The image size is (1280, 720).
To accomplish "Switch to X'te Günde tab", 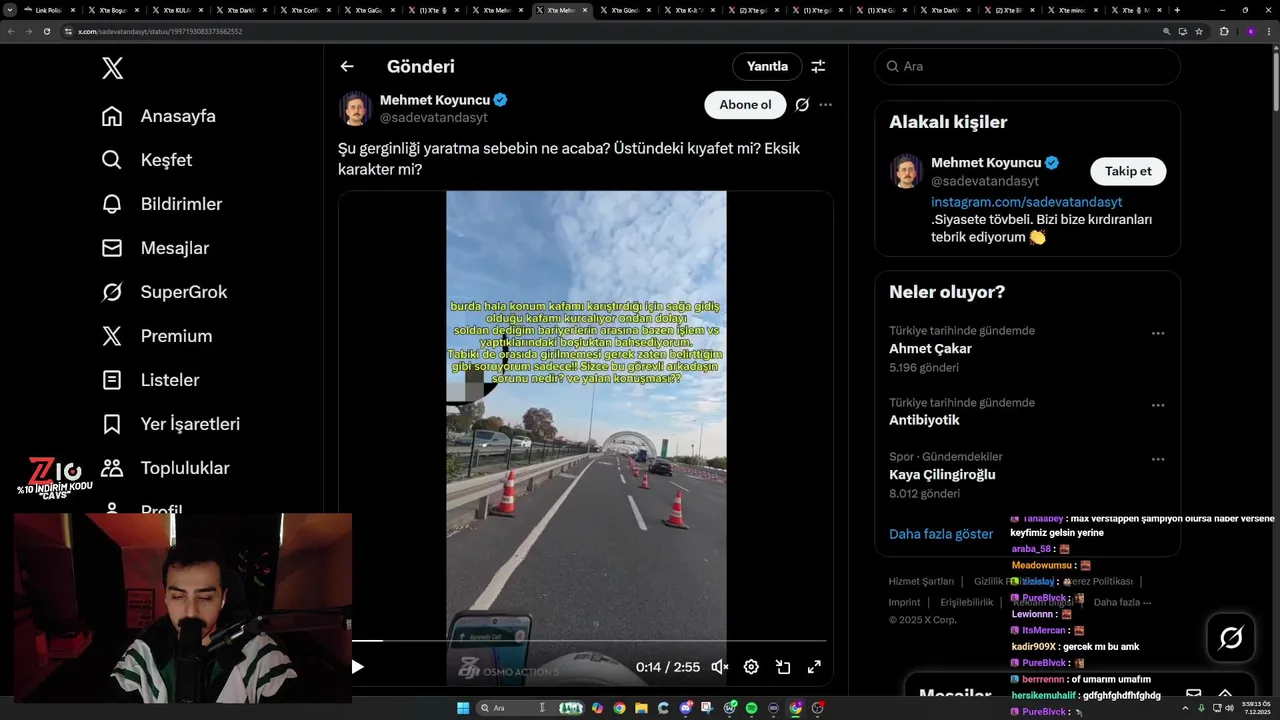I will coord(625,10).
